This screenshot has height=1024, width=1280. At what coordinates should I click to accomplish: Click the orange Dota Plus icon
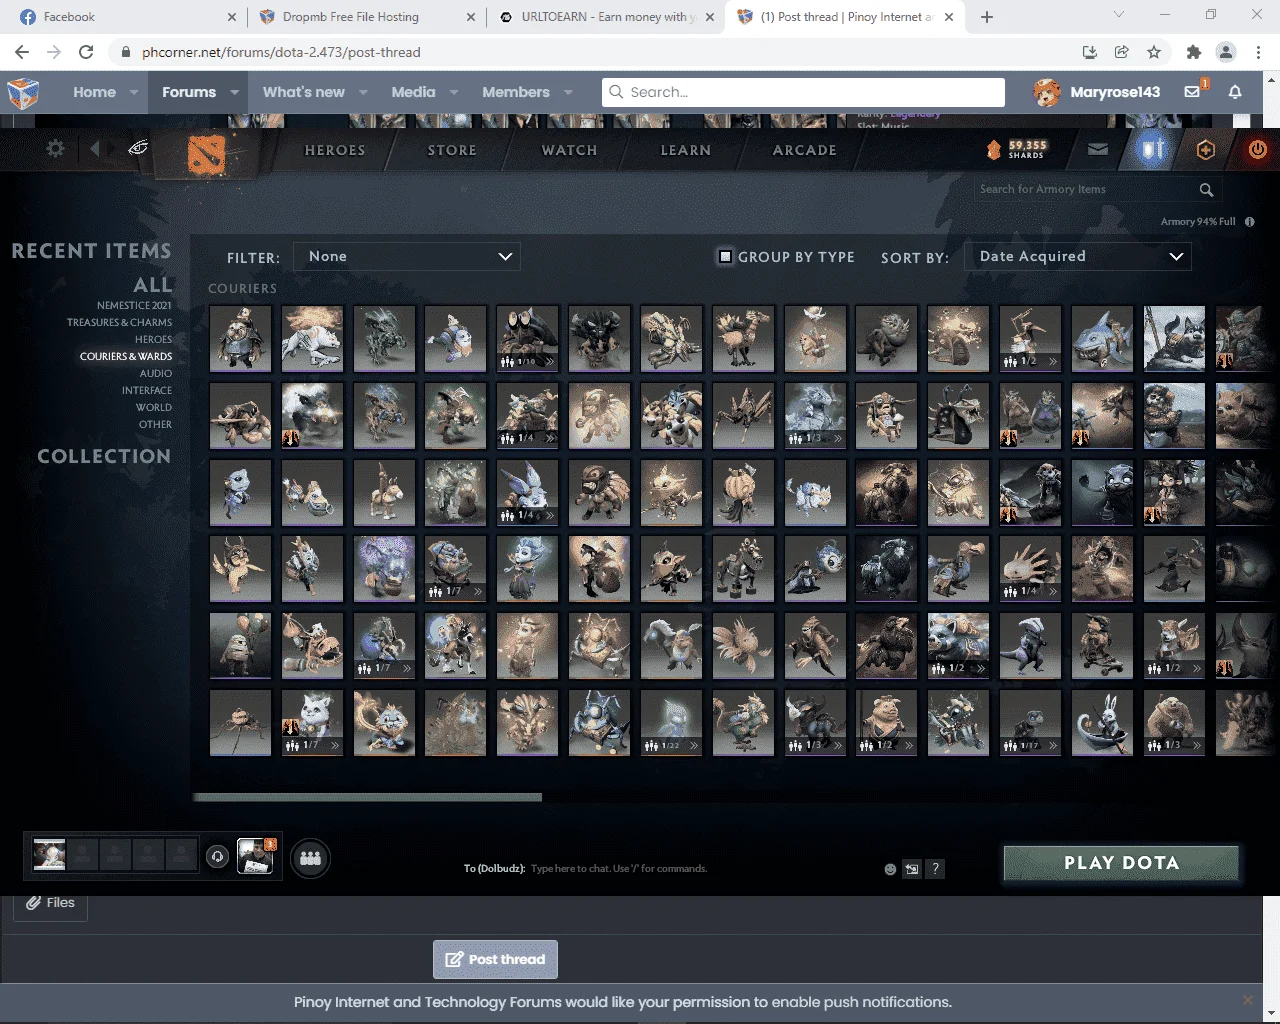point(1206,149)
